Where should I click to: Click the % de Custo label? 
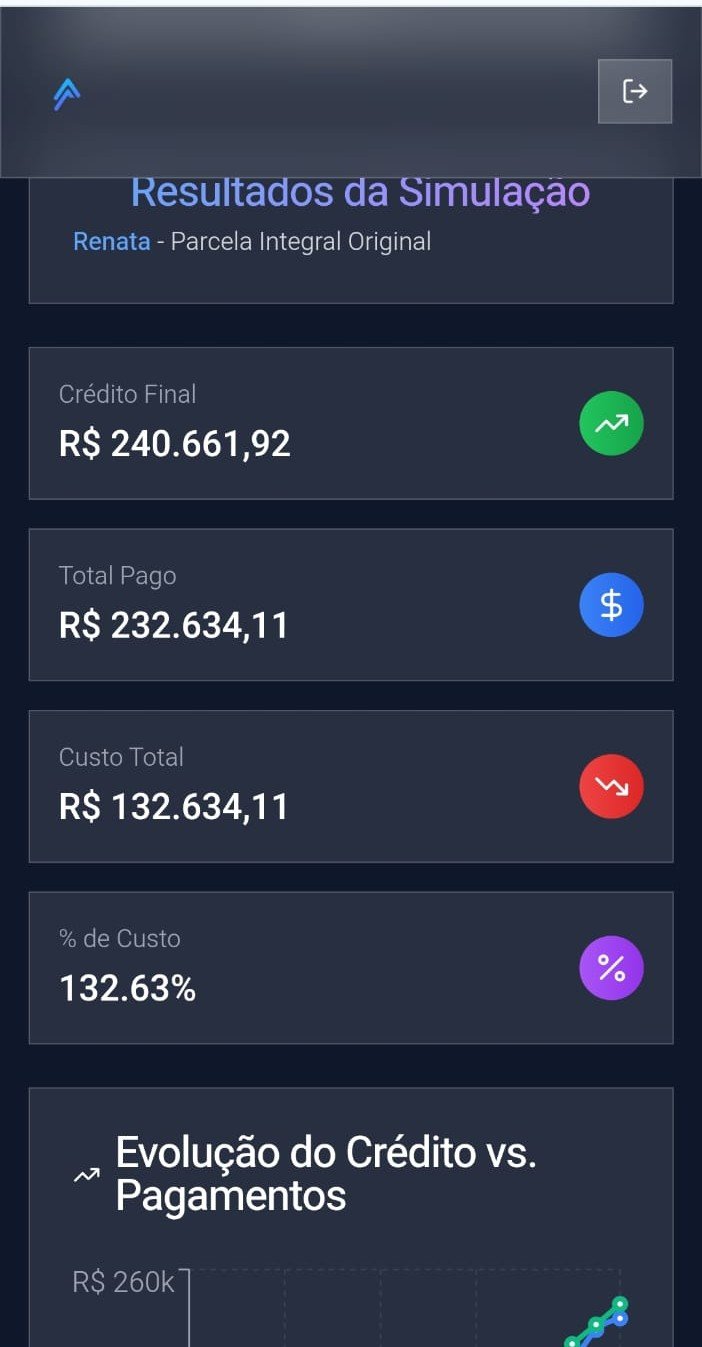(120, 938)
